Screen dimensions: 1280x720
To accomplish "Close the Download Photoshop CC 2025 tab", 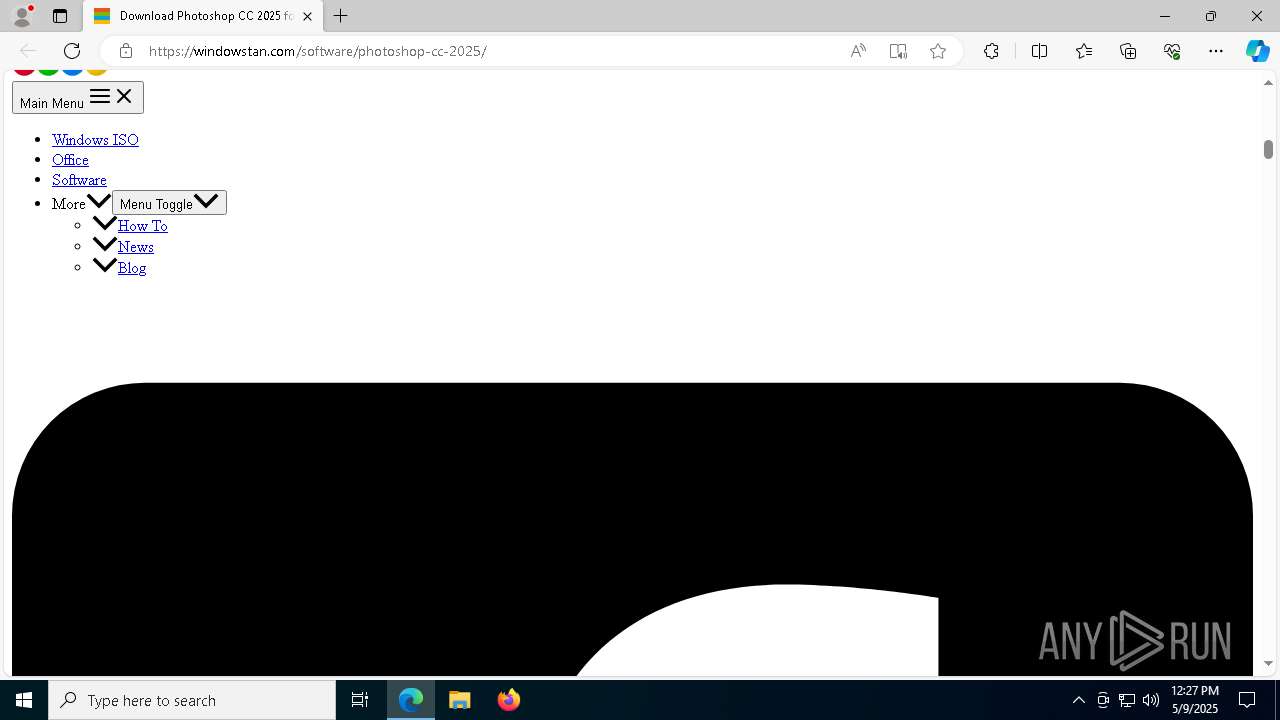I will [307, 16].
